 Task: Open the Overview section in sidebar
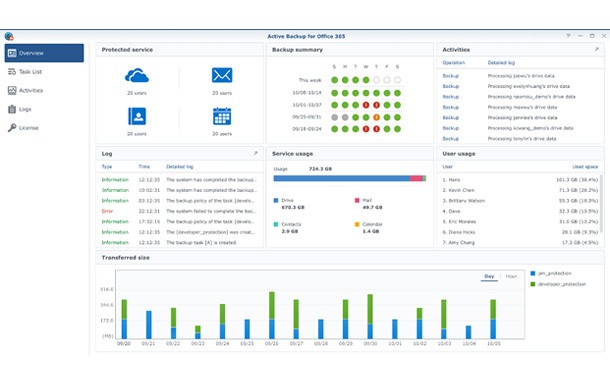point(44,53)
